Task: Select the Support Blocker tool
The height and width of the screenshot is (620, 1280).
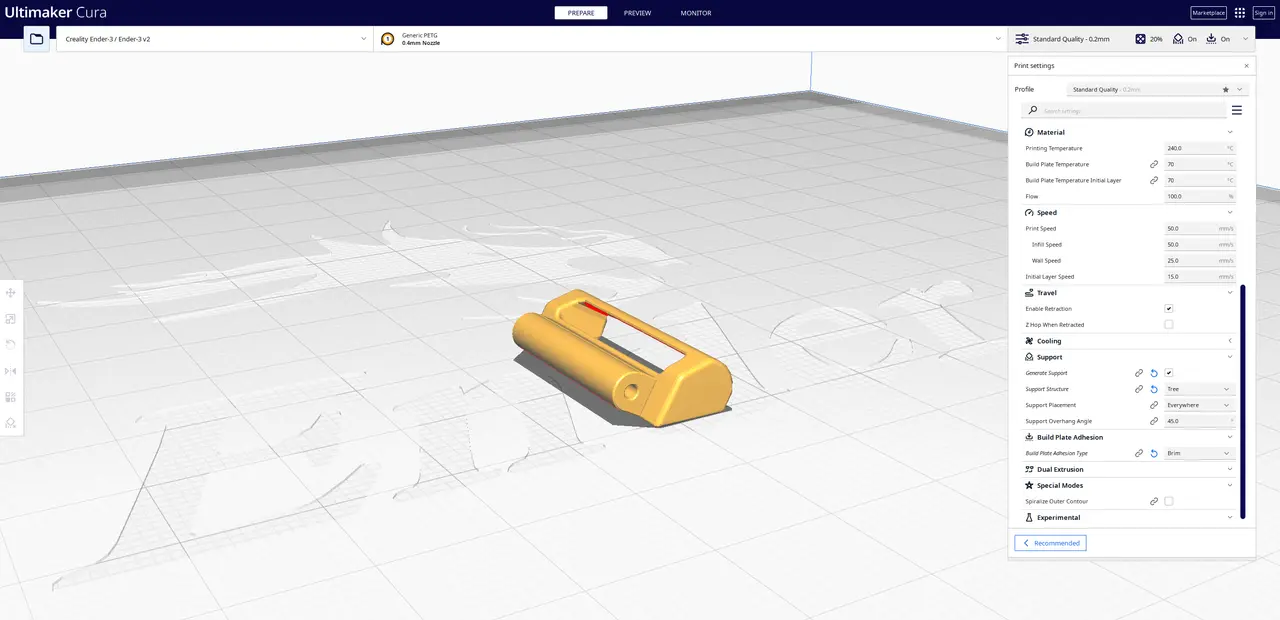Action: (x=11, y=423)
